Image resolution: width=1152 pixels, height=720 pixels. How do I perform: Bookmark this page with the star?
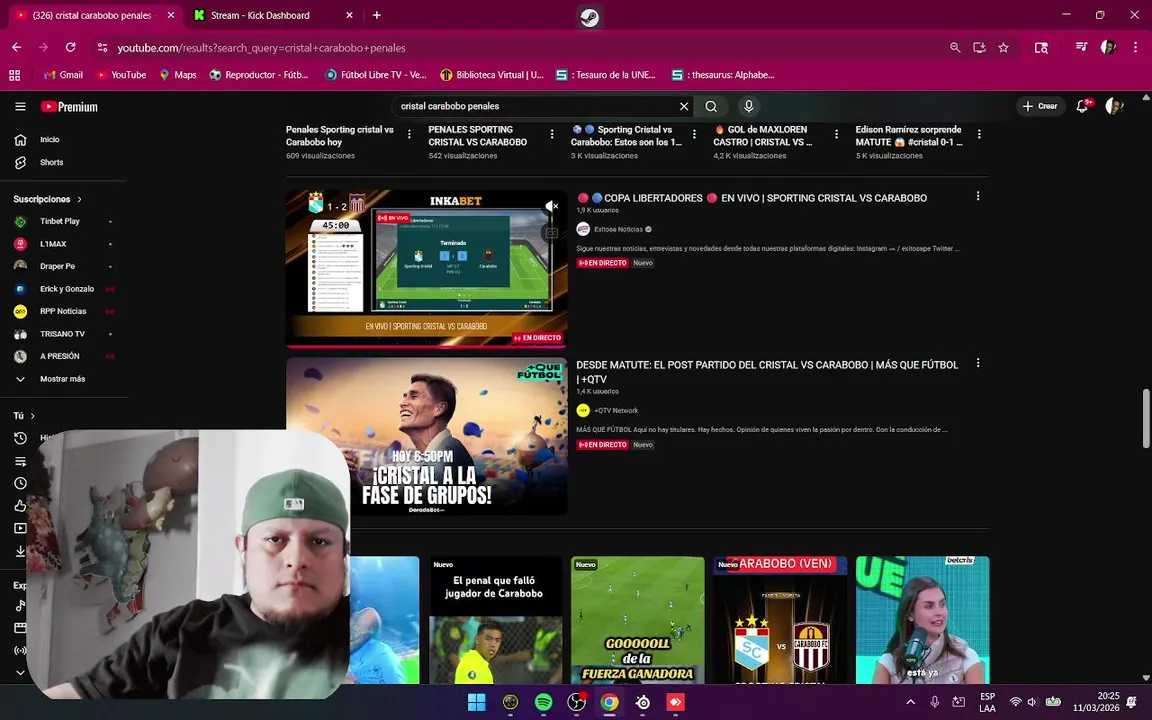(x=1004, y=47)
